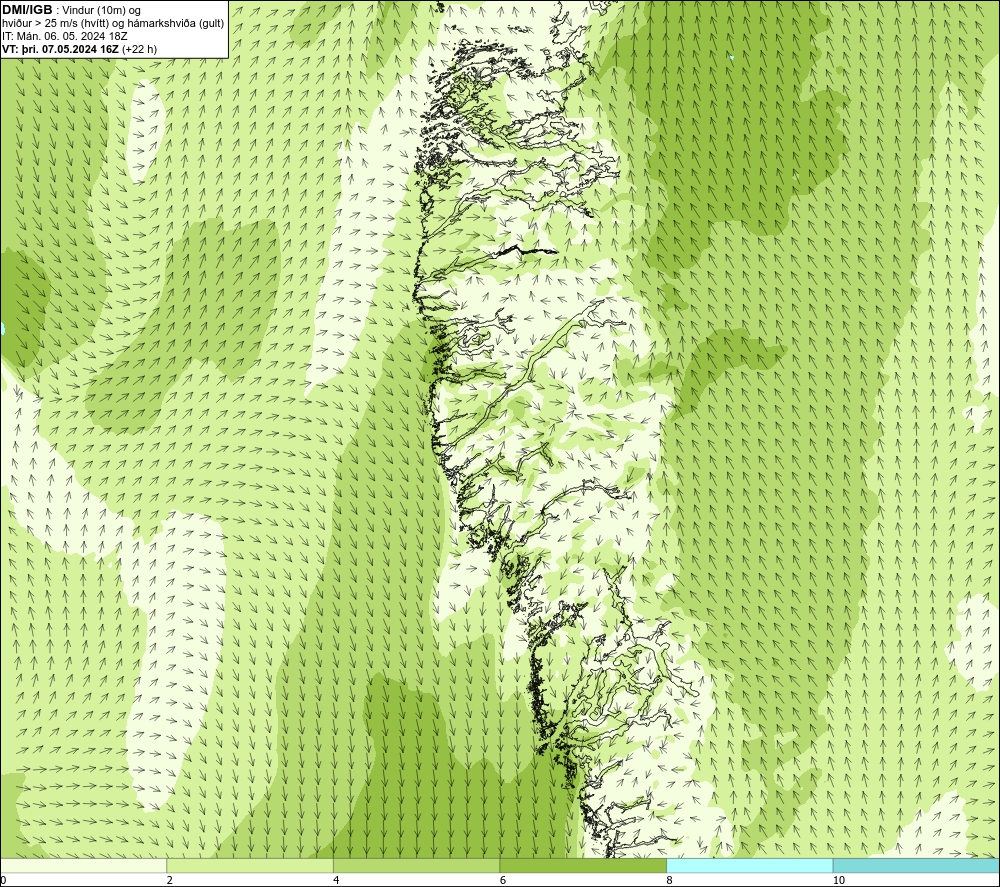Click the scale label '2'
Viewport: 1000px width, 887px height.
coord(170,880)
